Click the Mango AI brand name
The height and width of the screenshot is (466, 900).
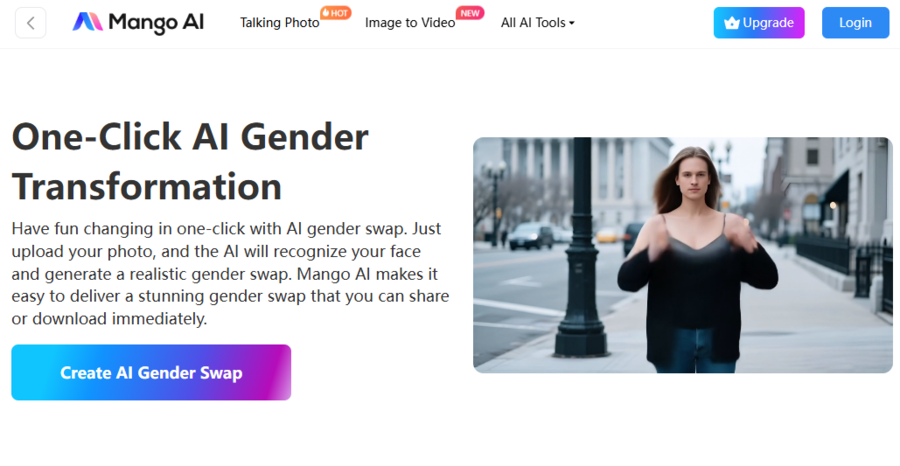[156, 22]
